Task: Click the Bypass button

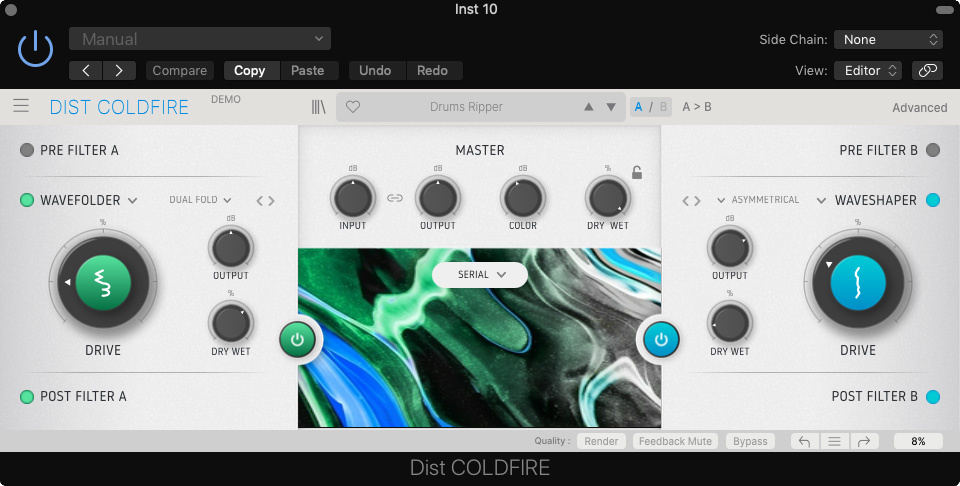Action: click(x=750, y=441)
